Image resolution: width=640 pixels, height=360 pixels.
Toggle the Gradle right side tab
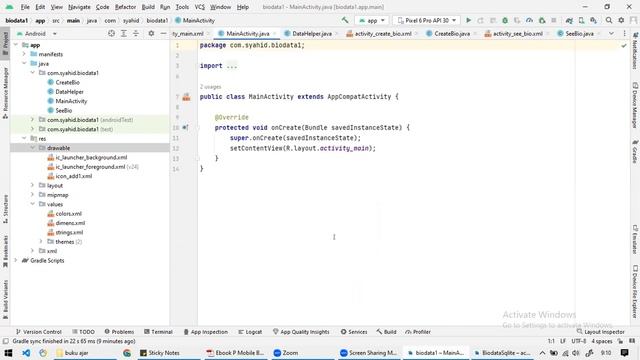635,151
